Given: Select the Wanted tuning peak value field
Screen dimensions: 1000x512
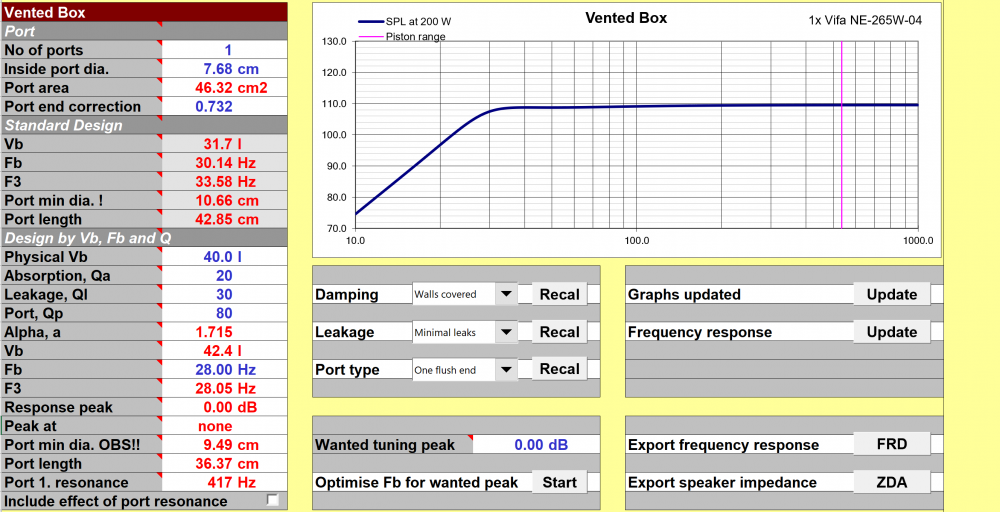Looking at the screenshot, I should pyautogui.click(x=535, y=445).
